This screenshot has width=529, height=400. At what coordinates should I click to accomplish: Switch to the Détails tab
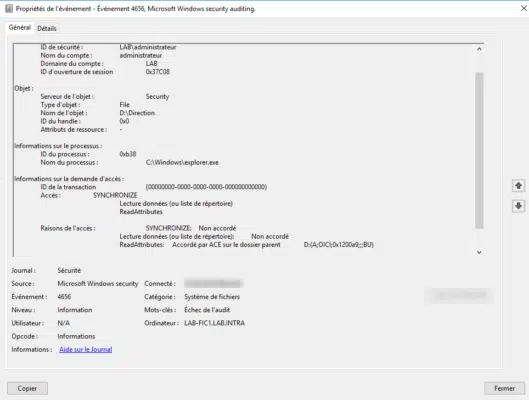point(47,28)
